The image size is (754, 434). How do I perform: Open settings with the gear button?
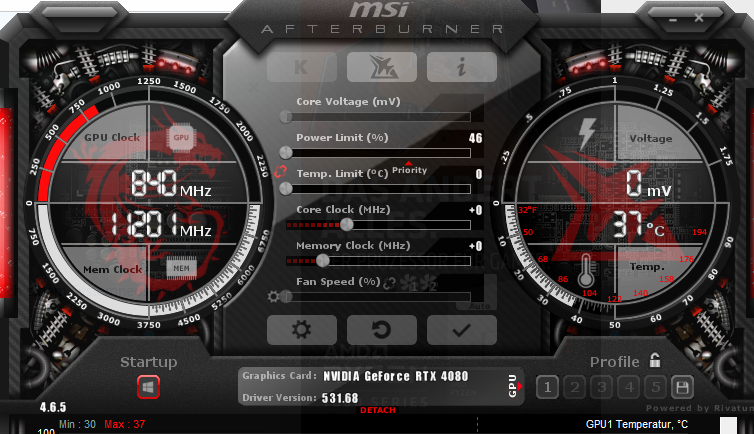[x=302, y=330]
